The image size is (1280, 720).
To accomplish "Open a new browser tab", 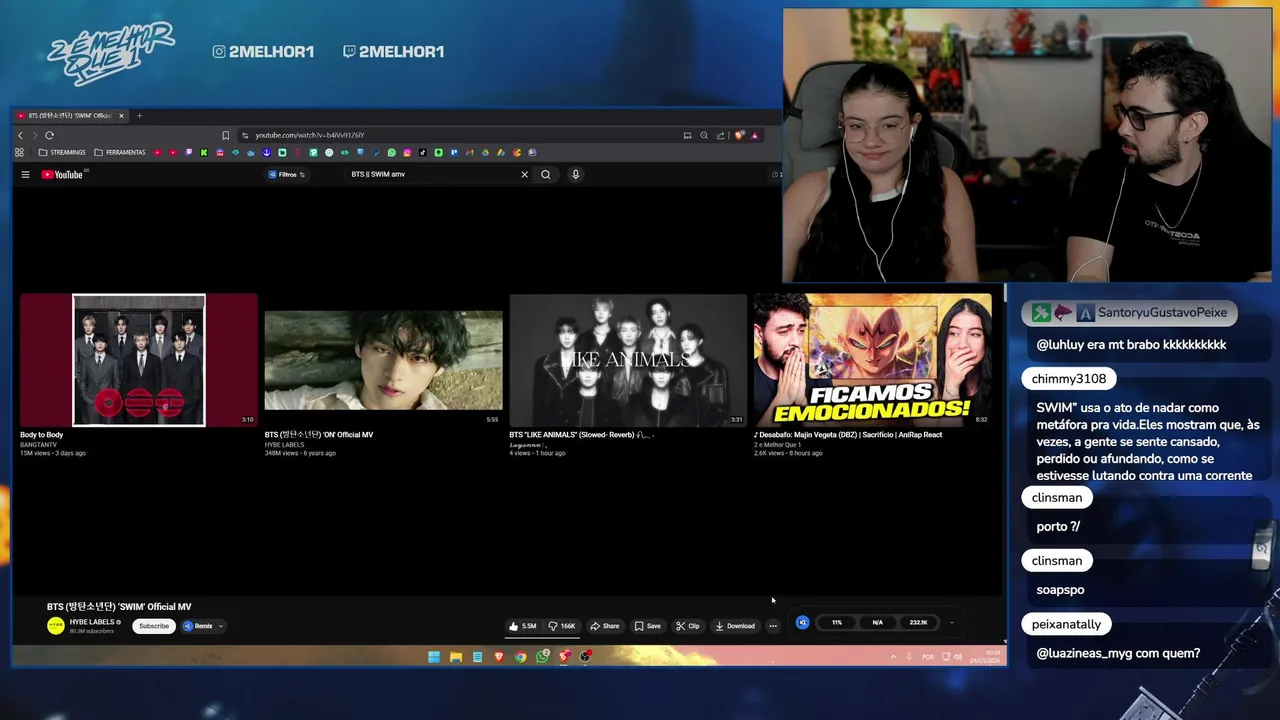I will pyautogui.click(x=139, y=115).
